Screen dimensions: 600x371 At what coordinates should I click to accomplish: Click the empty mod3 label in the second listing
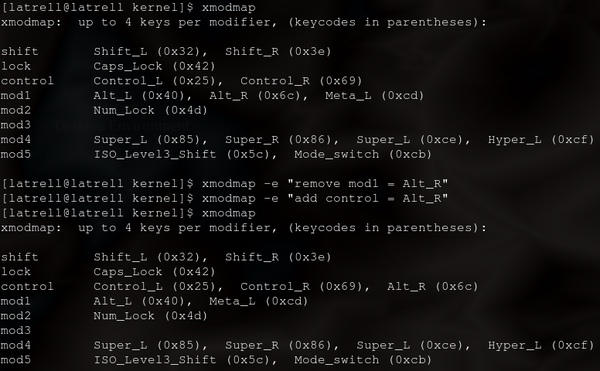point(15,330)
